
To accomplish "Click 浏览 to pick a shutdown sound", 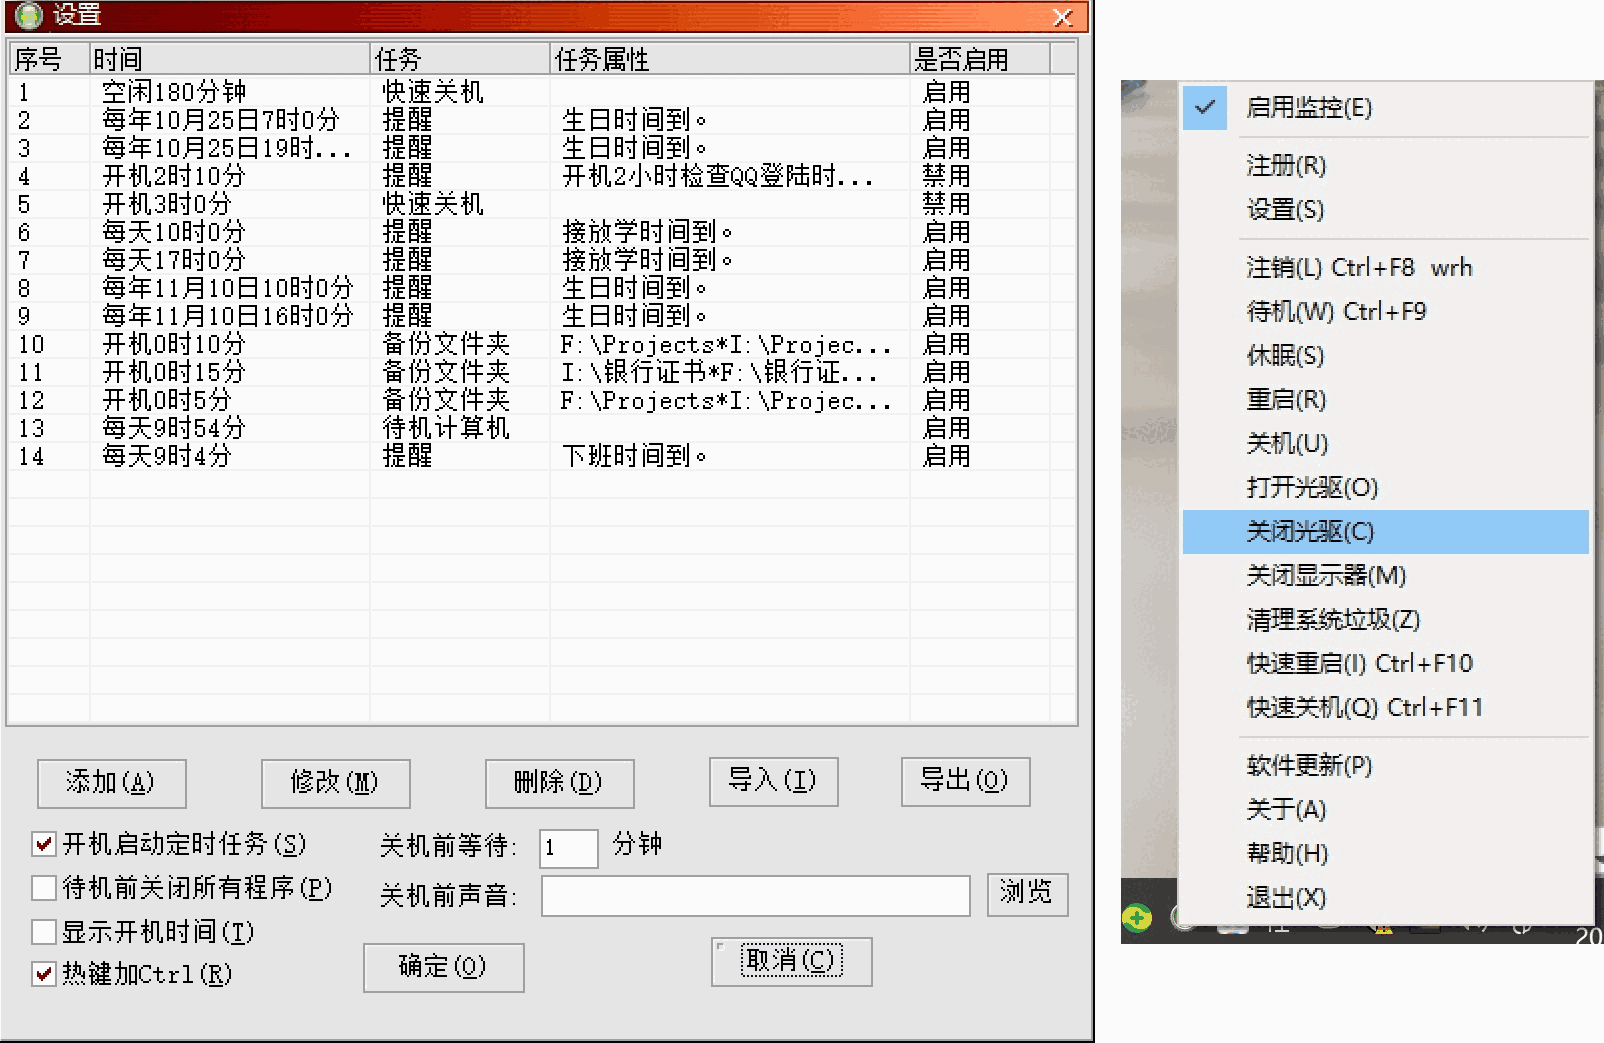I will (1028, 895).
